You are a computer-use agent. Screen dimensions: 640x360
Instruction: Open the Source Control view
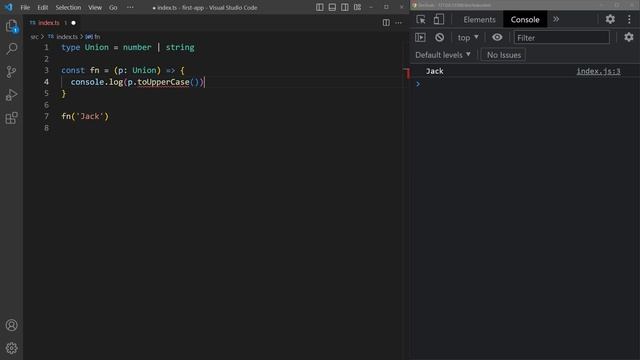(11, 72)
